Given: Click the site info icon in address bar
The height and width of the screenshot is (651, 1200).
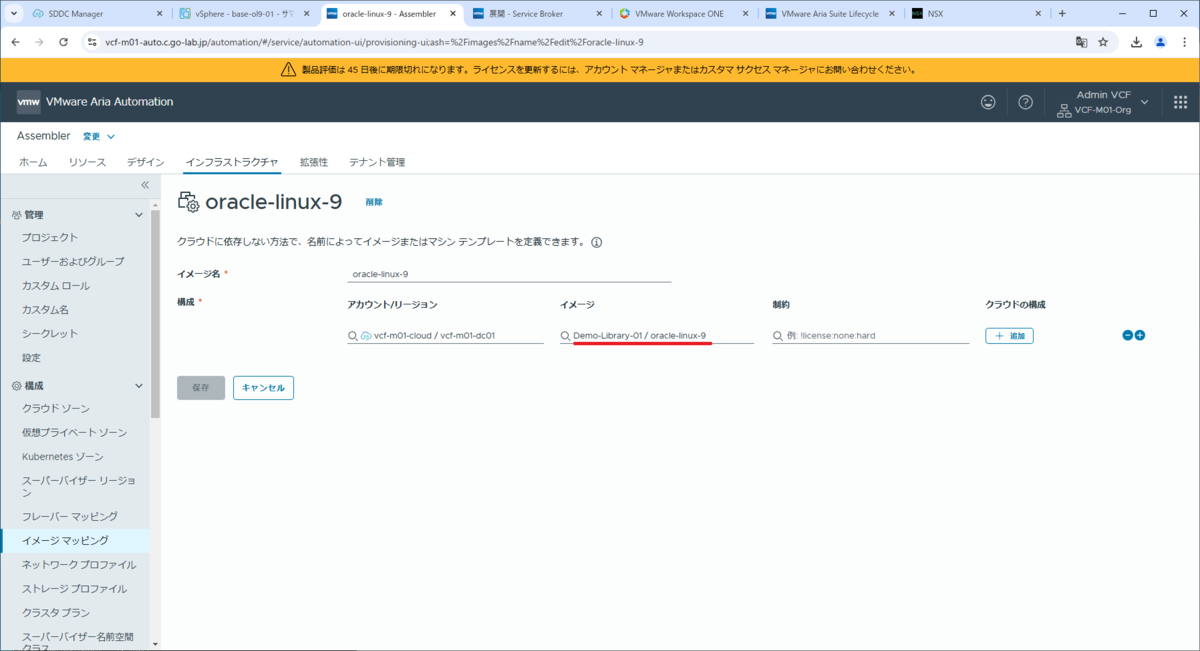Looking at the screenshot, I should 91,42.
